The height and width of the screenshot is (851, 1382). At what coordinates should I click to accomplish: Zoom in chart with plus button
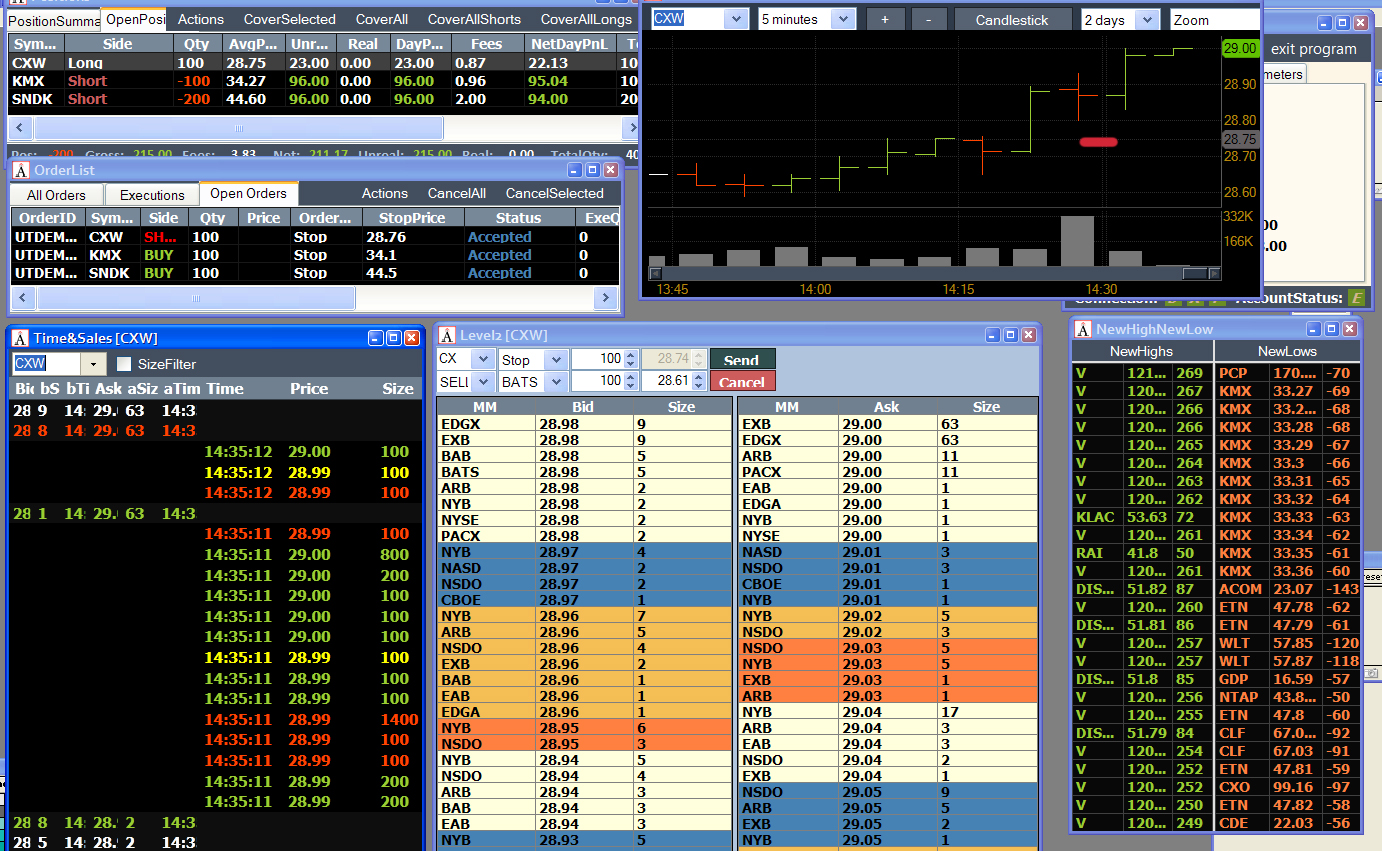pos(884,19)
